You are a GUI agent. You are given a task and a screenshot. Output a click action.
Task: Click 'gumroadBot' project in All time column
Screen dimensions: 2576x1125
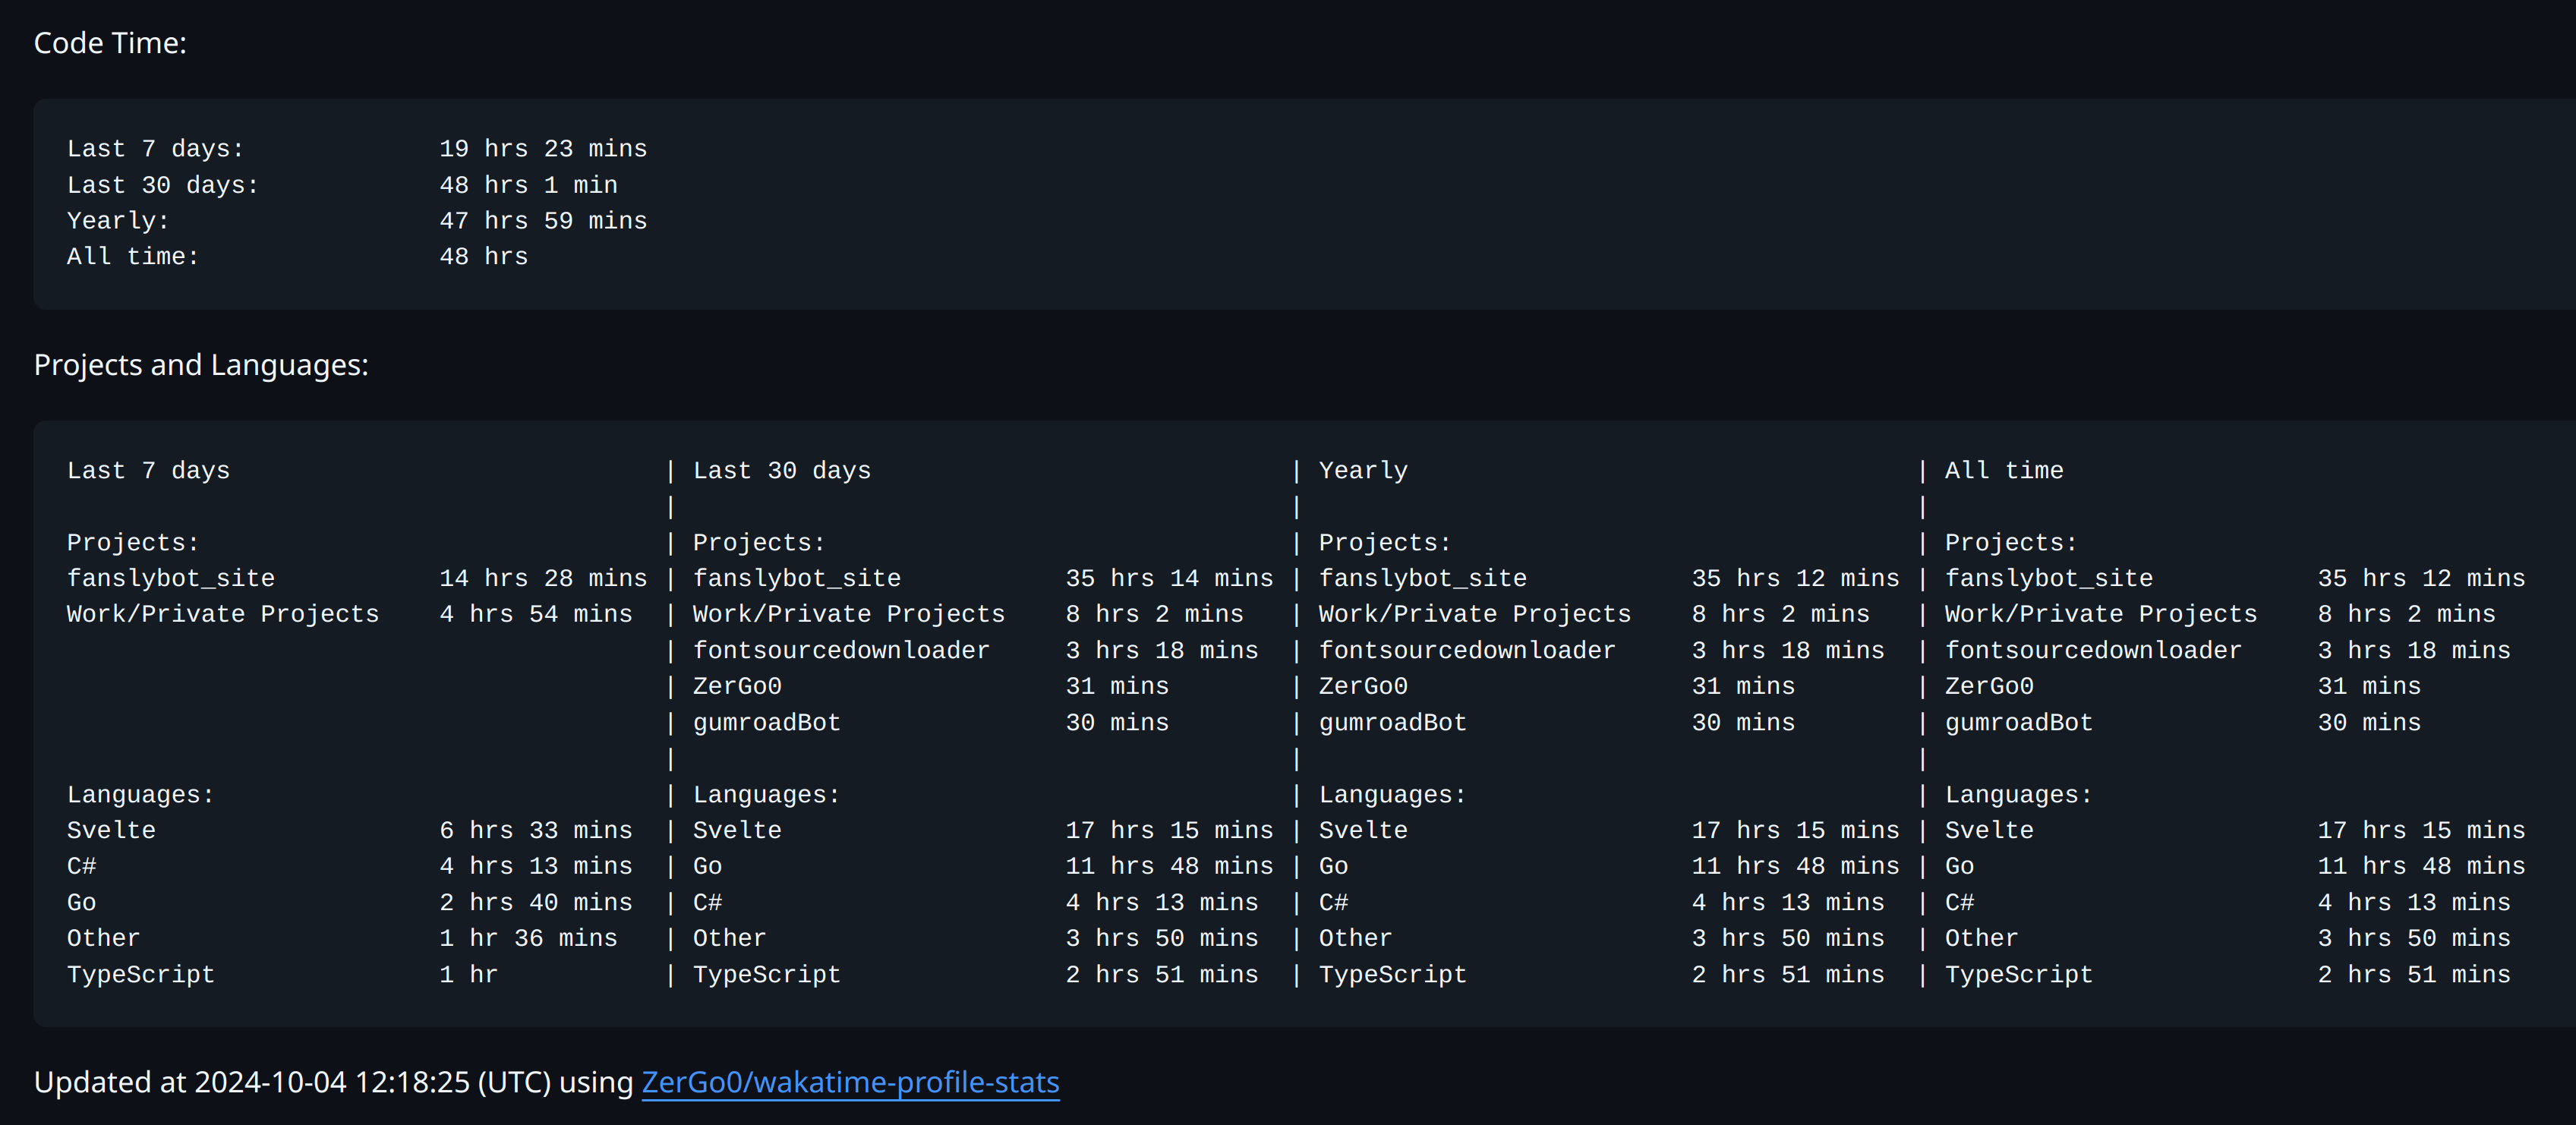2019,723
